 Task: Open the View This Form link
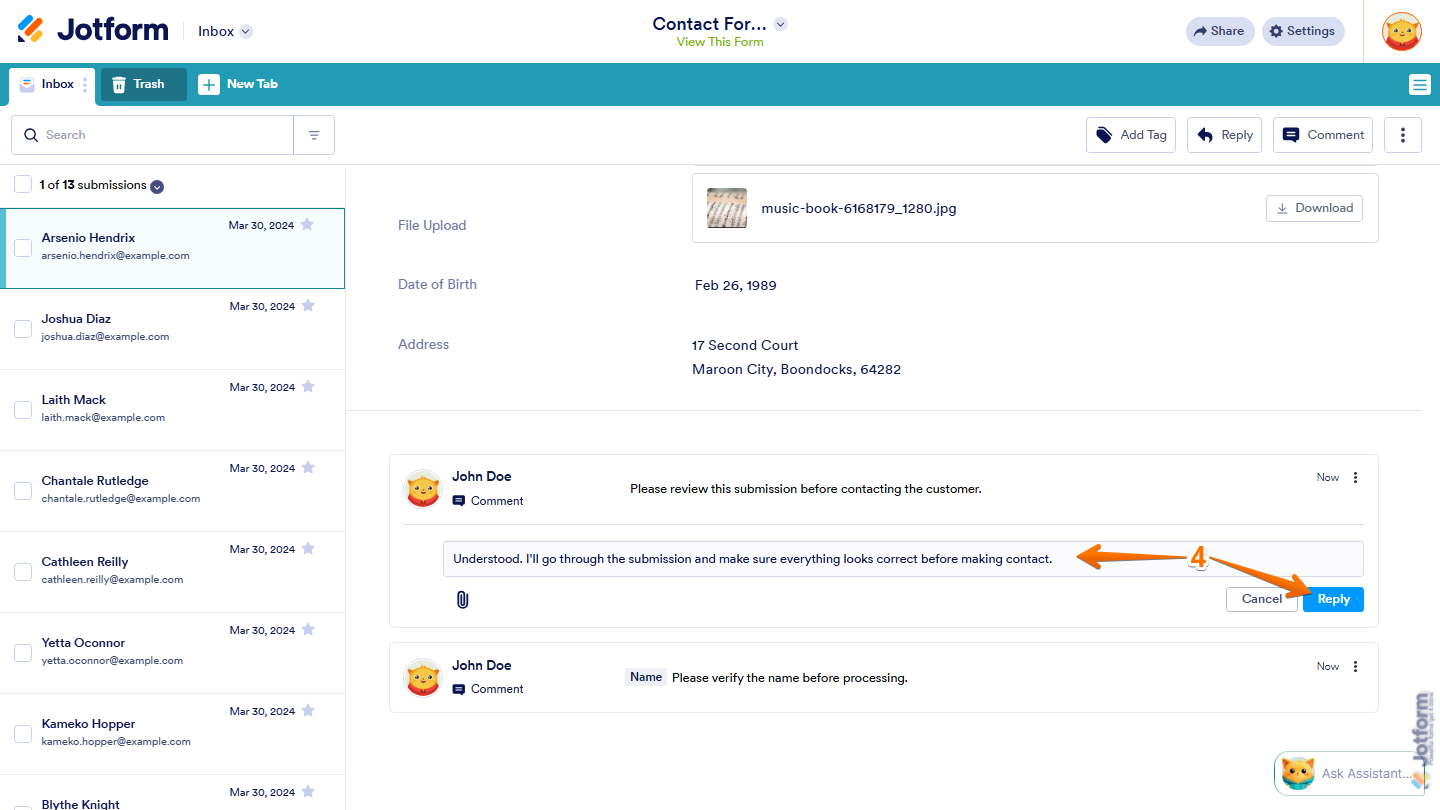tap(720, 42)
